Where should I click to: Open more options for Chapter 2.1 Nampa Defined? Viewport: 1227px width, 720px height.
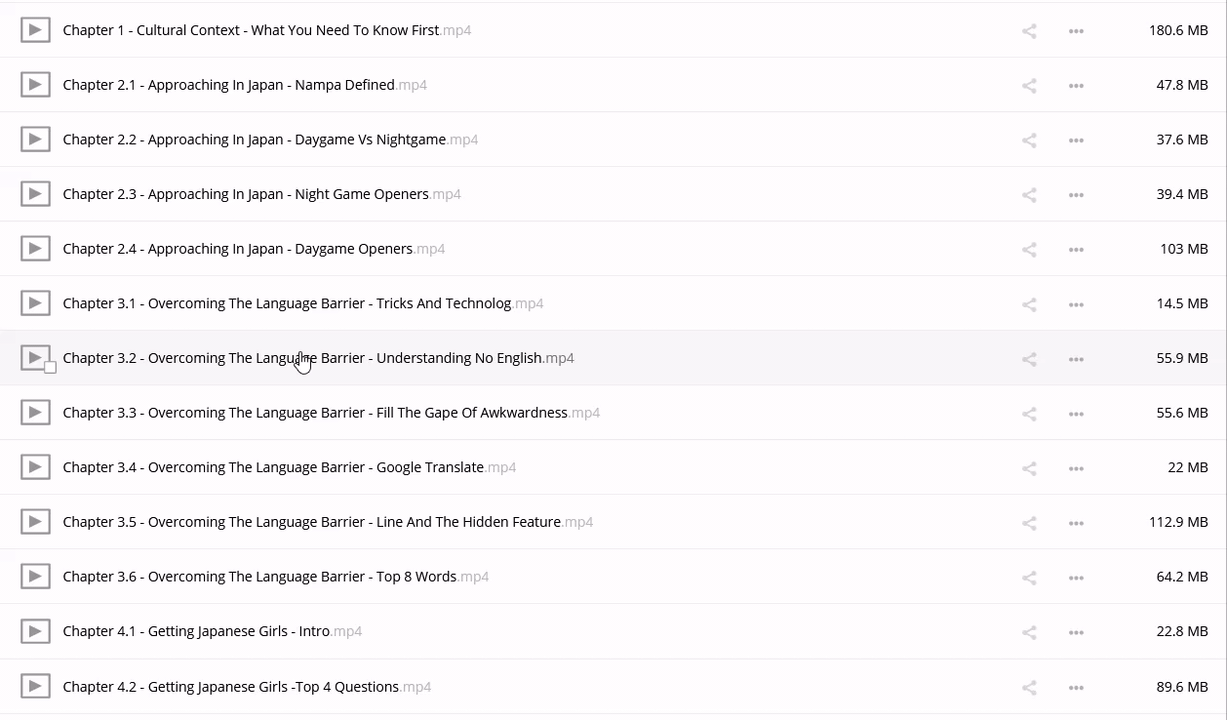[x=1076, y=86]
